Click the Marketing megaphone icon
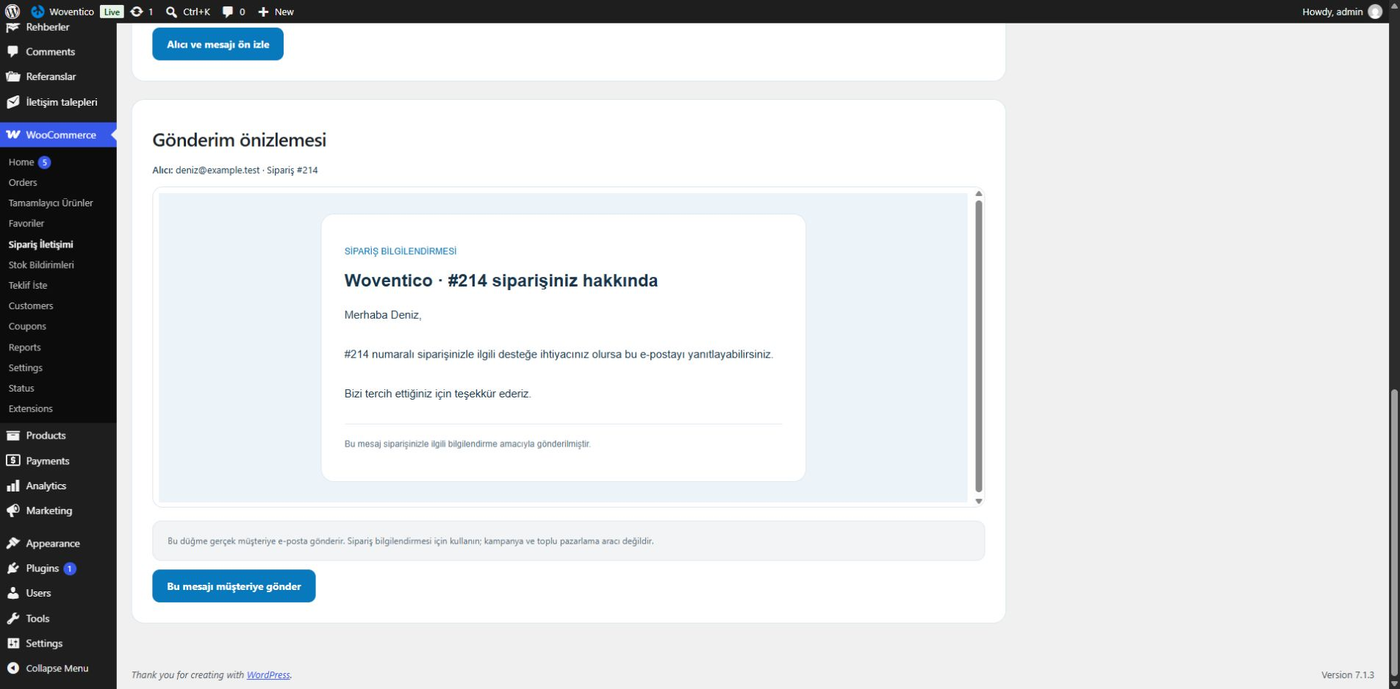 coord(13,511)
